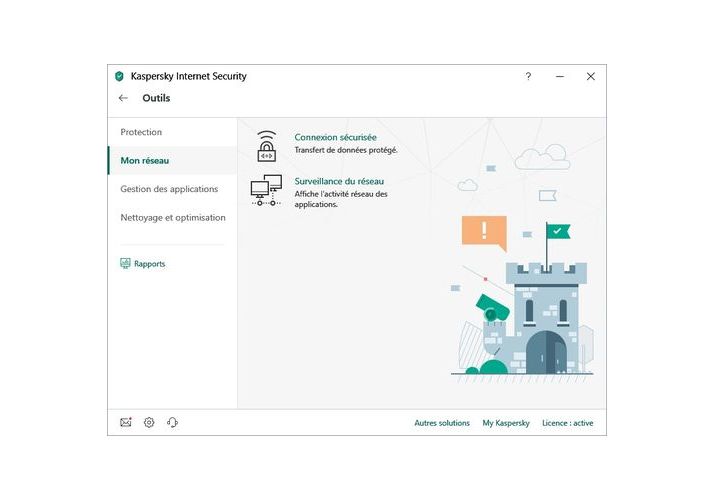Click the support headset icon

[x=172, y=423]
